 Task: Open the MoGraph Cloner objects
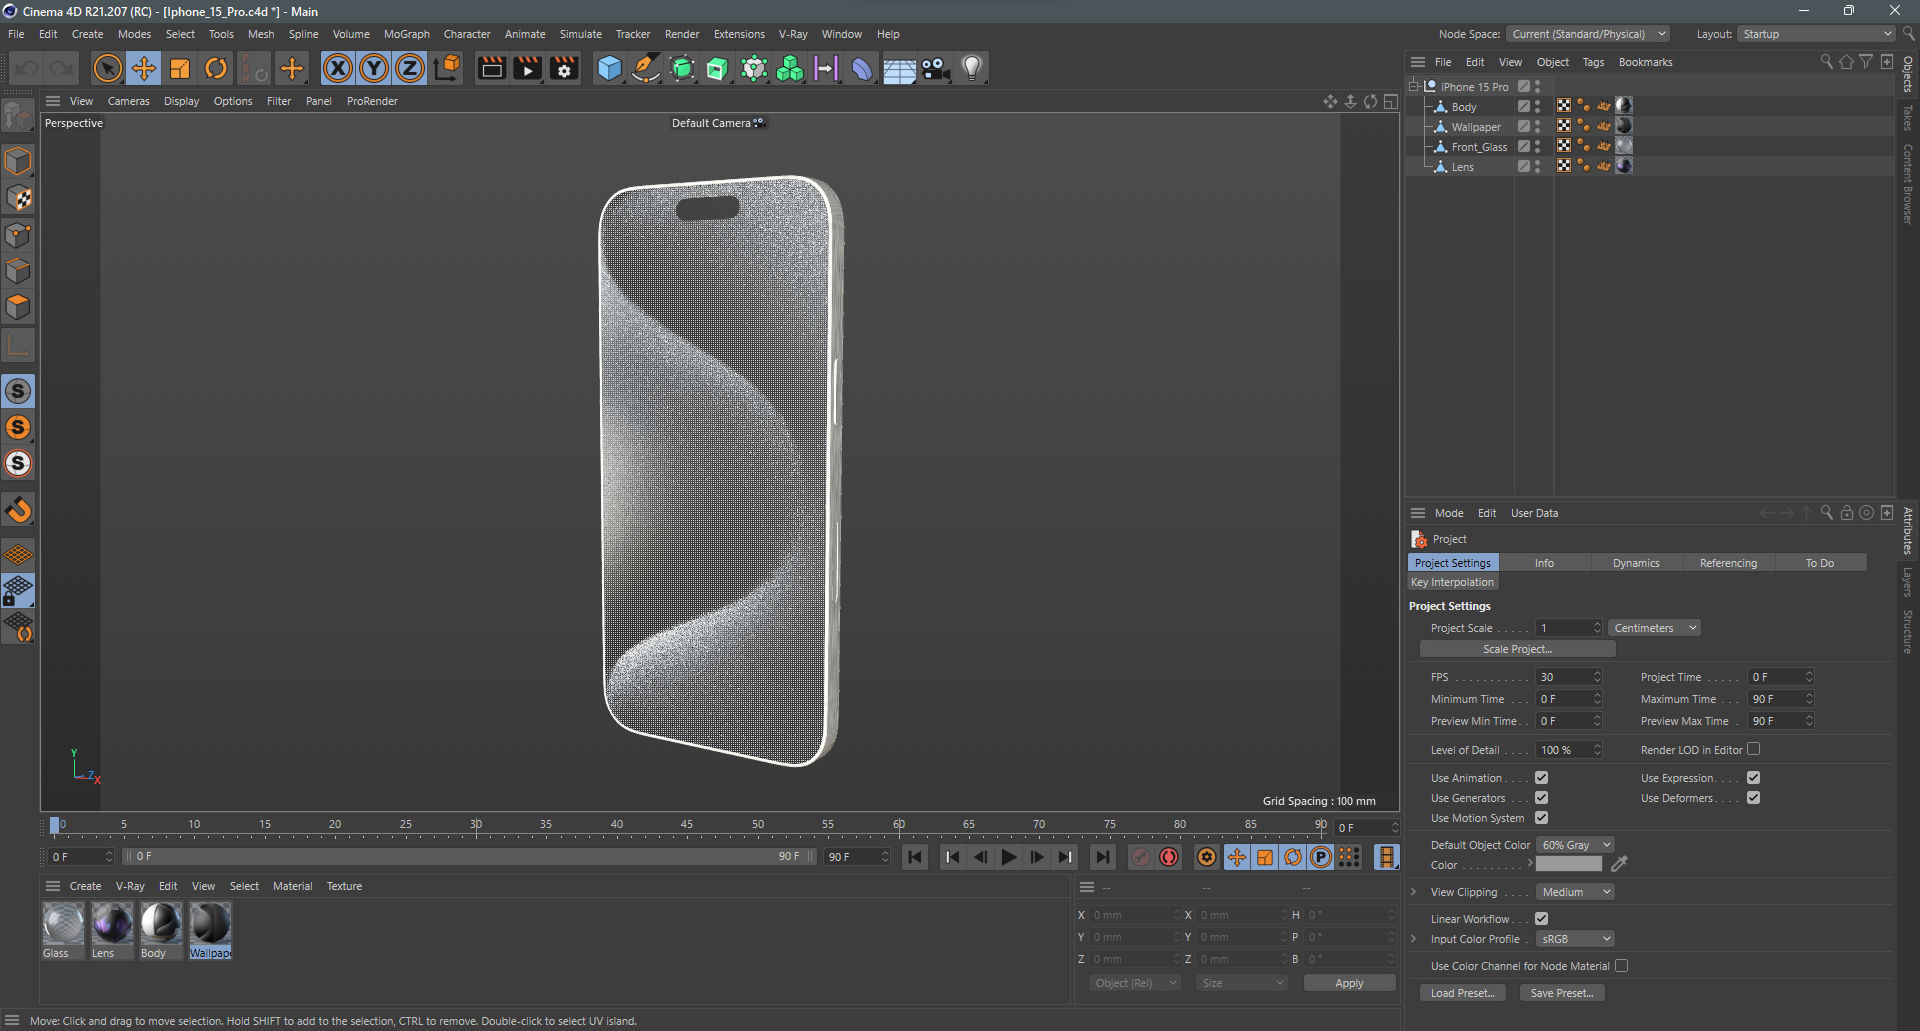(x=754, y=68)
